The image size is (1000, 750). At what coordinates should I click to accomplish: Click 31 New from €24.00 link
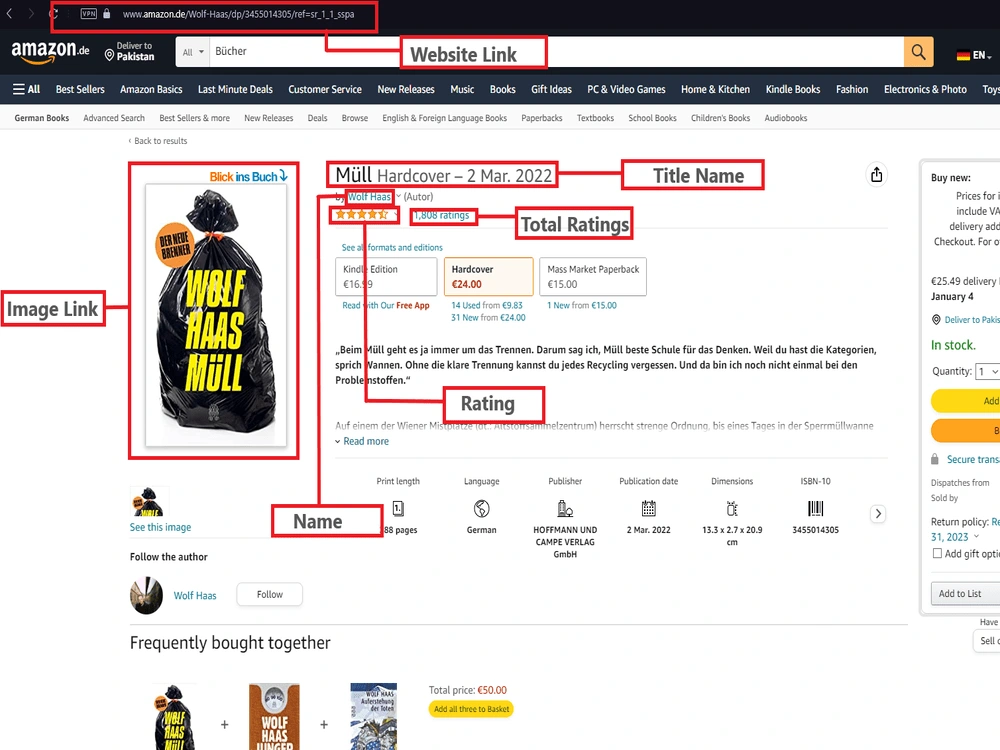coord(488,318)
